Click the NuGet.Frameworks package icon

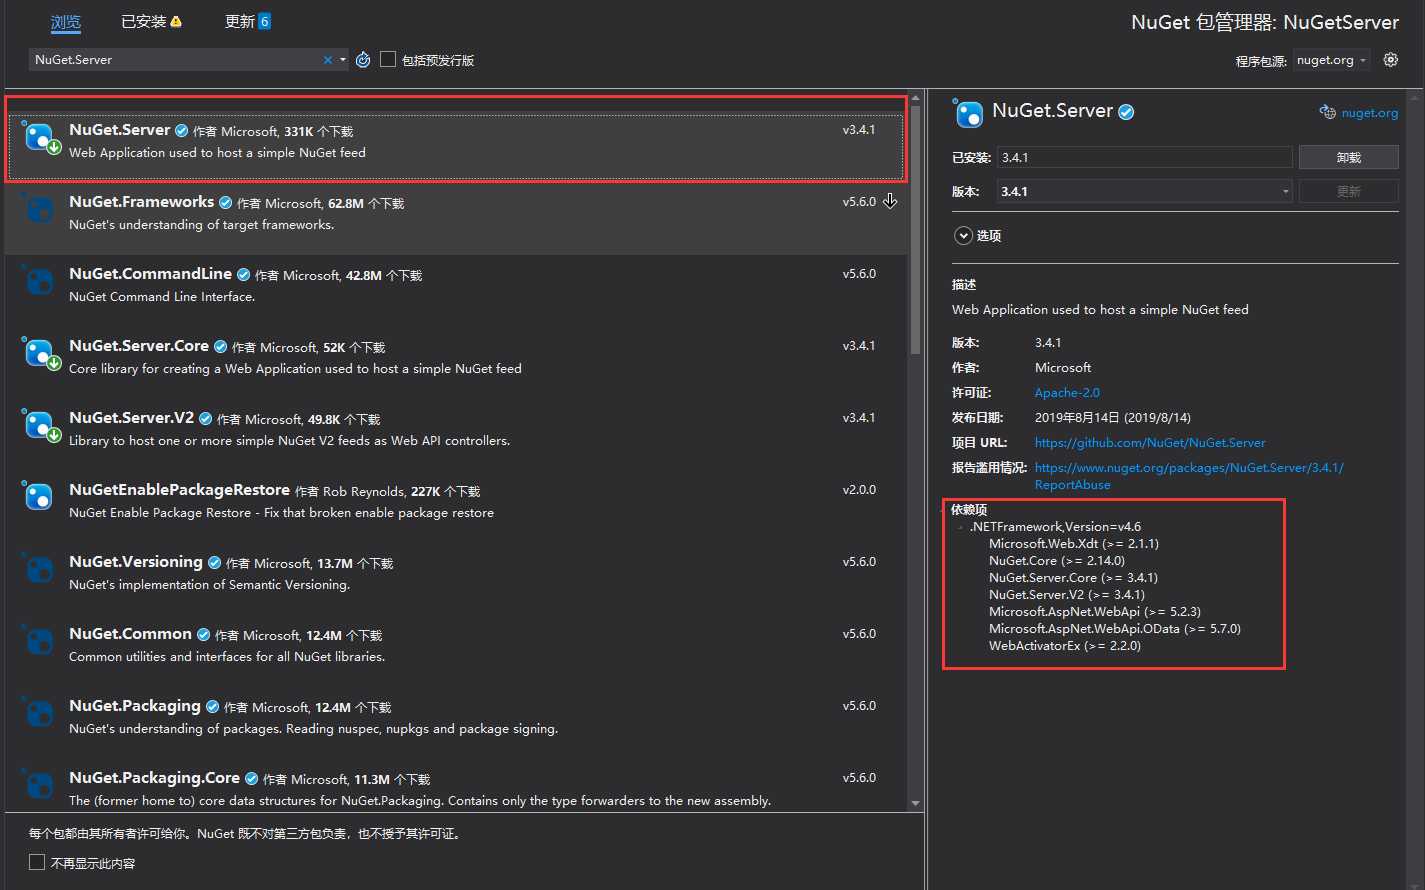[x=39, y=209]
